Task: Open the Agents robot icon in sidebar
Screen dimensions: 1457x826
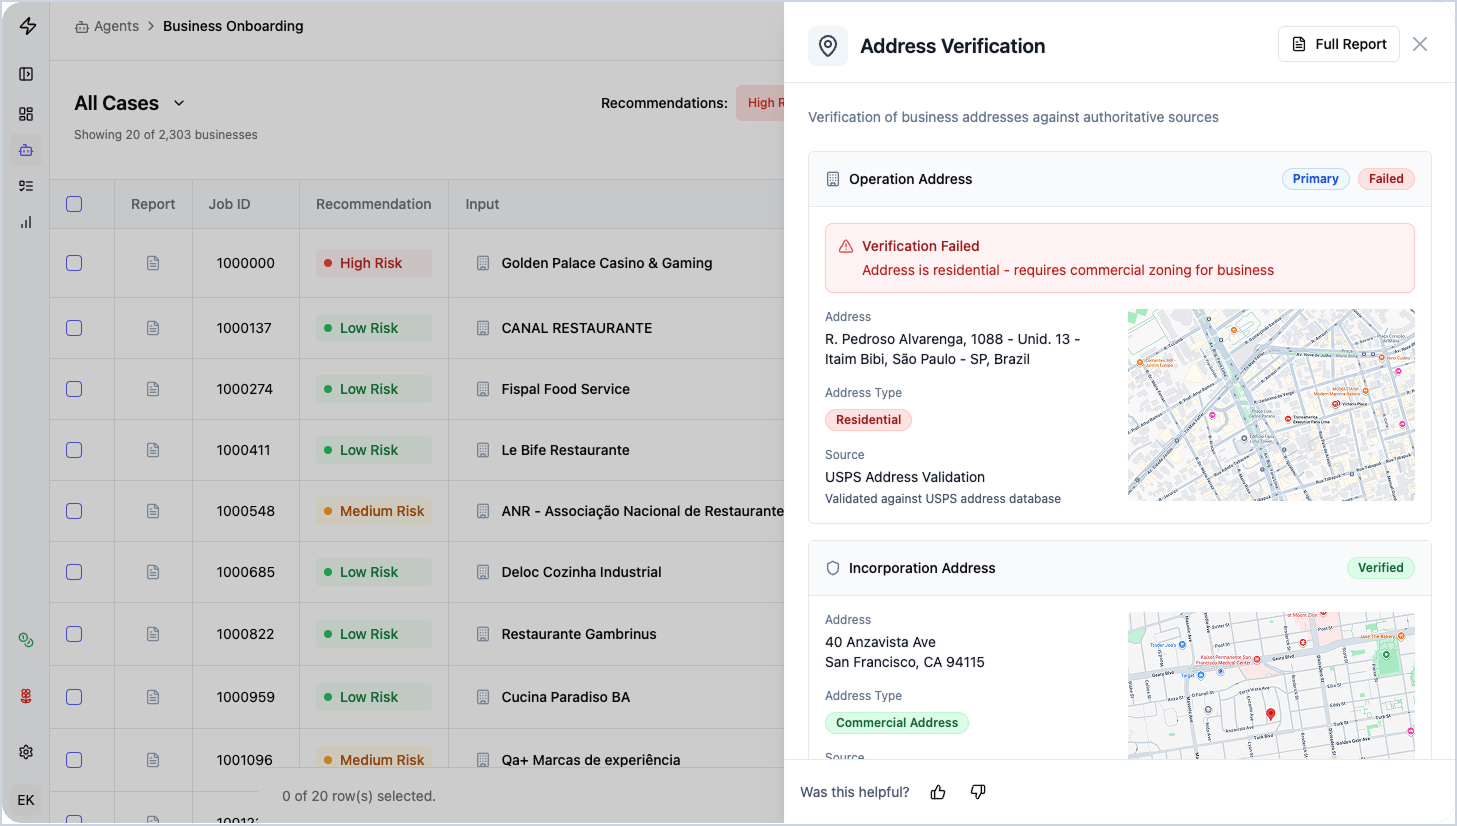Action: point(26,150)
